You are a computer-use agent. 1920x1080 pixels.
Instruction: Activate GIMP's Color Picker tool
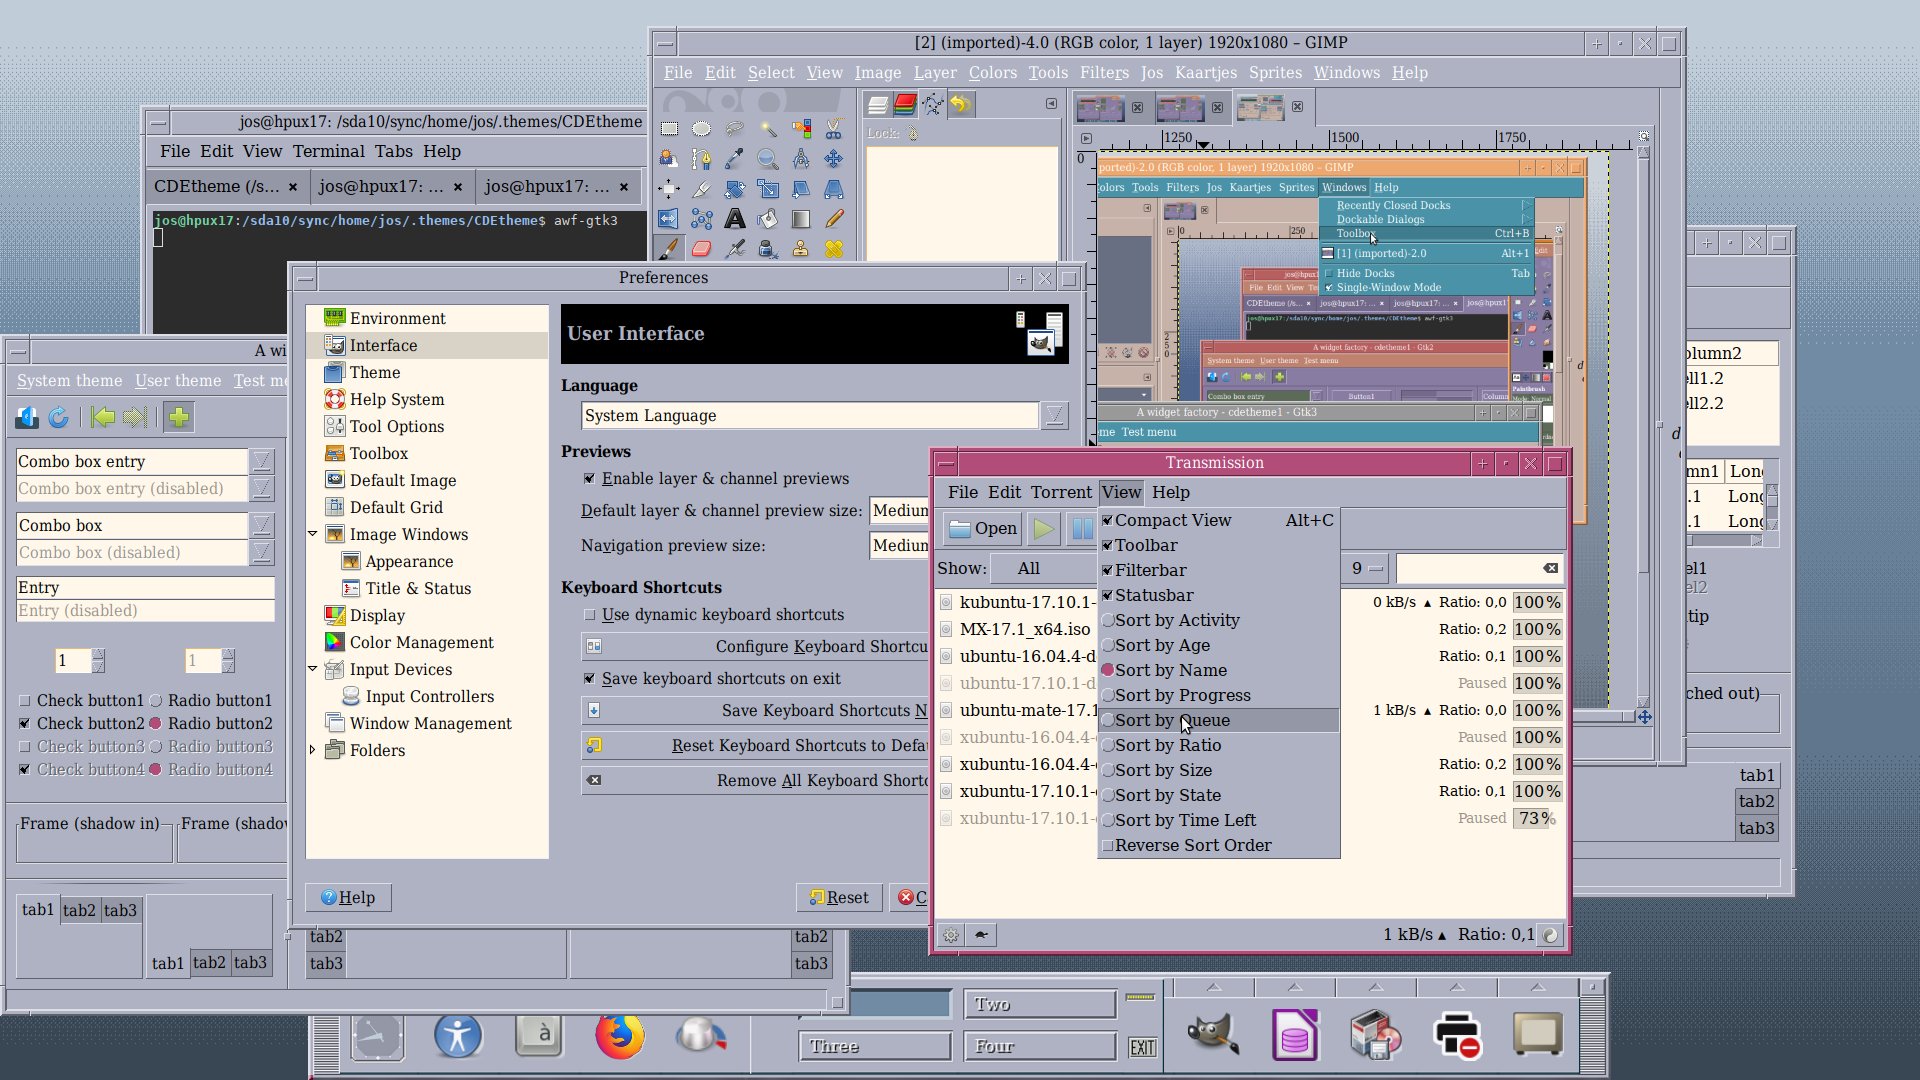[735, 158]
